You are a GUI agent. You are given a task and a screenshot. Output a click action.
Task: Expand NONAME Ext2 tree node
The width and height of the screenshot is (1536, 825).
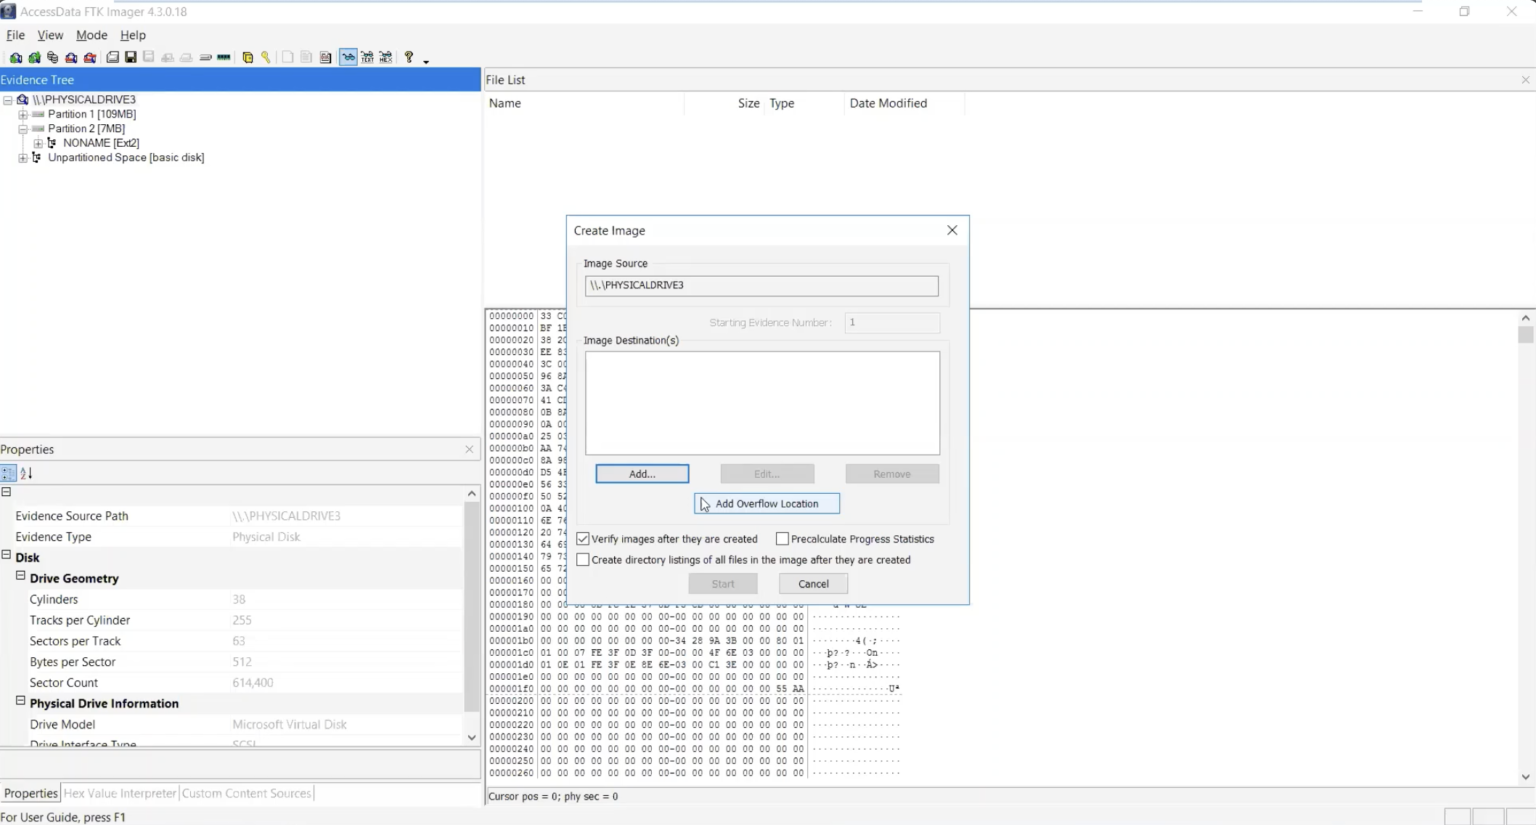[x=38, y=143]
